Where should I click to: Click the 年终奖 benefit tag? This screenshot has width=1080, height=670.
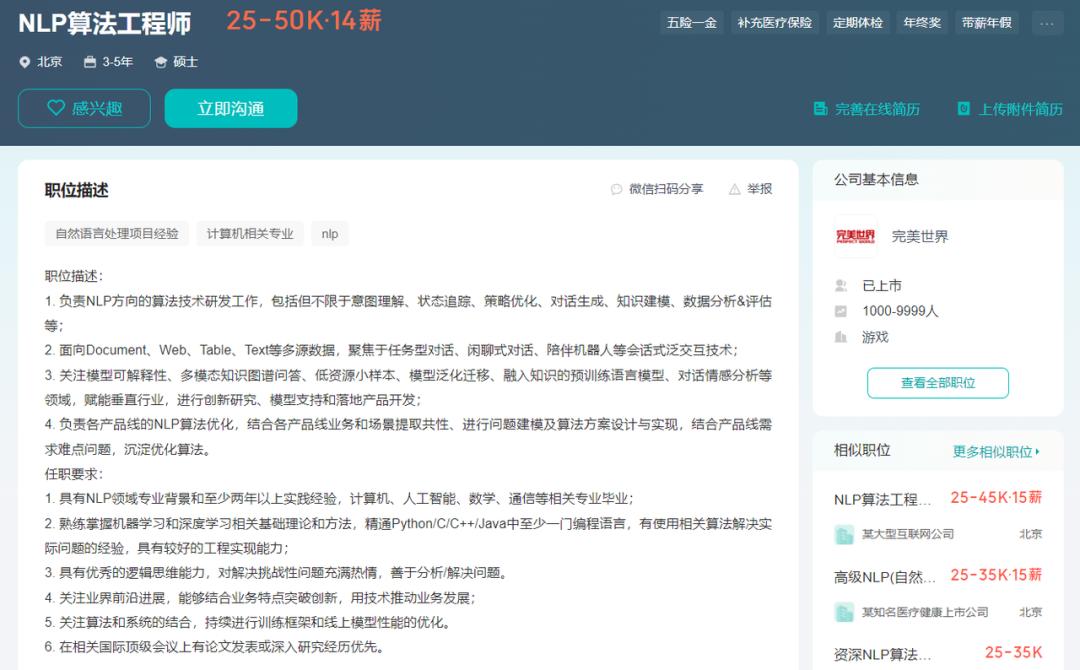[x=922, y=23]
